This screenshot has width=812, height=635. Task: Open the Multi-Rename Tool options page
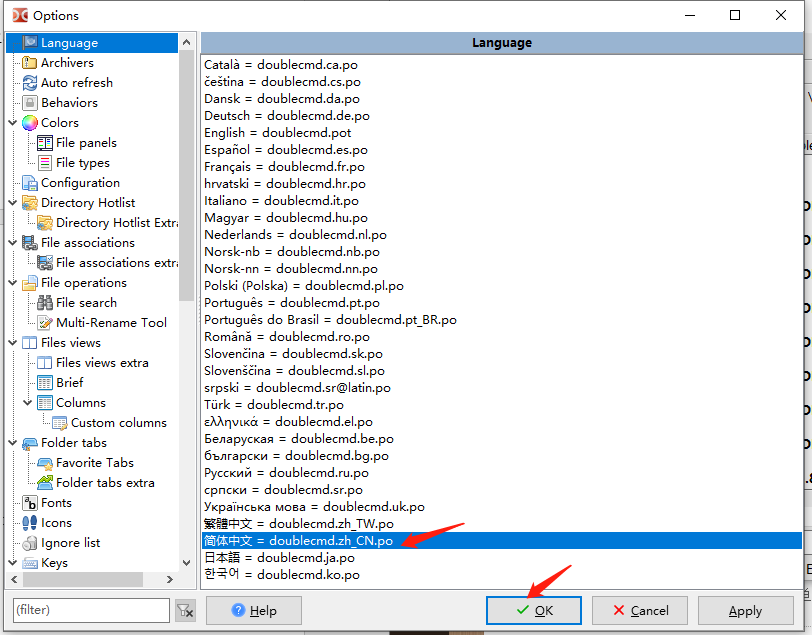pyautogui.click(x=111, y=323)
